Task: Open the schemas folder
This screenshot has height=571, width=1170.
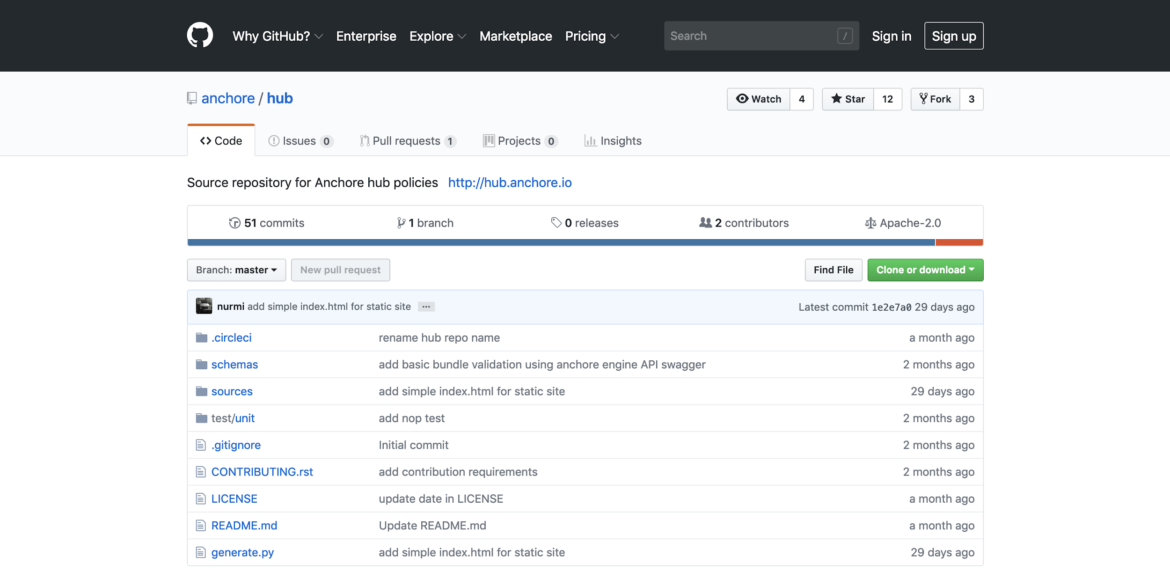Action: [234, 364]
